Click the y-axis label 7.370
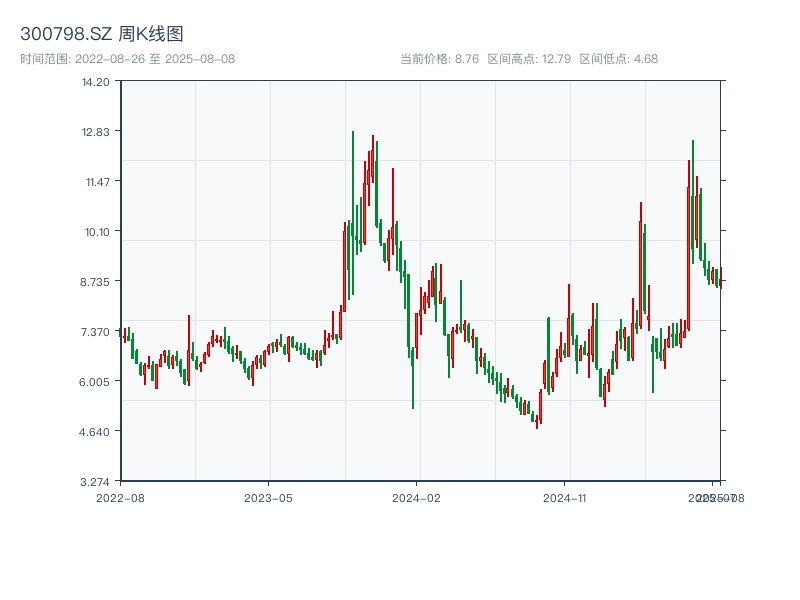The image size is (800, 600). tap(95, 332)
